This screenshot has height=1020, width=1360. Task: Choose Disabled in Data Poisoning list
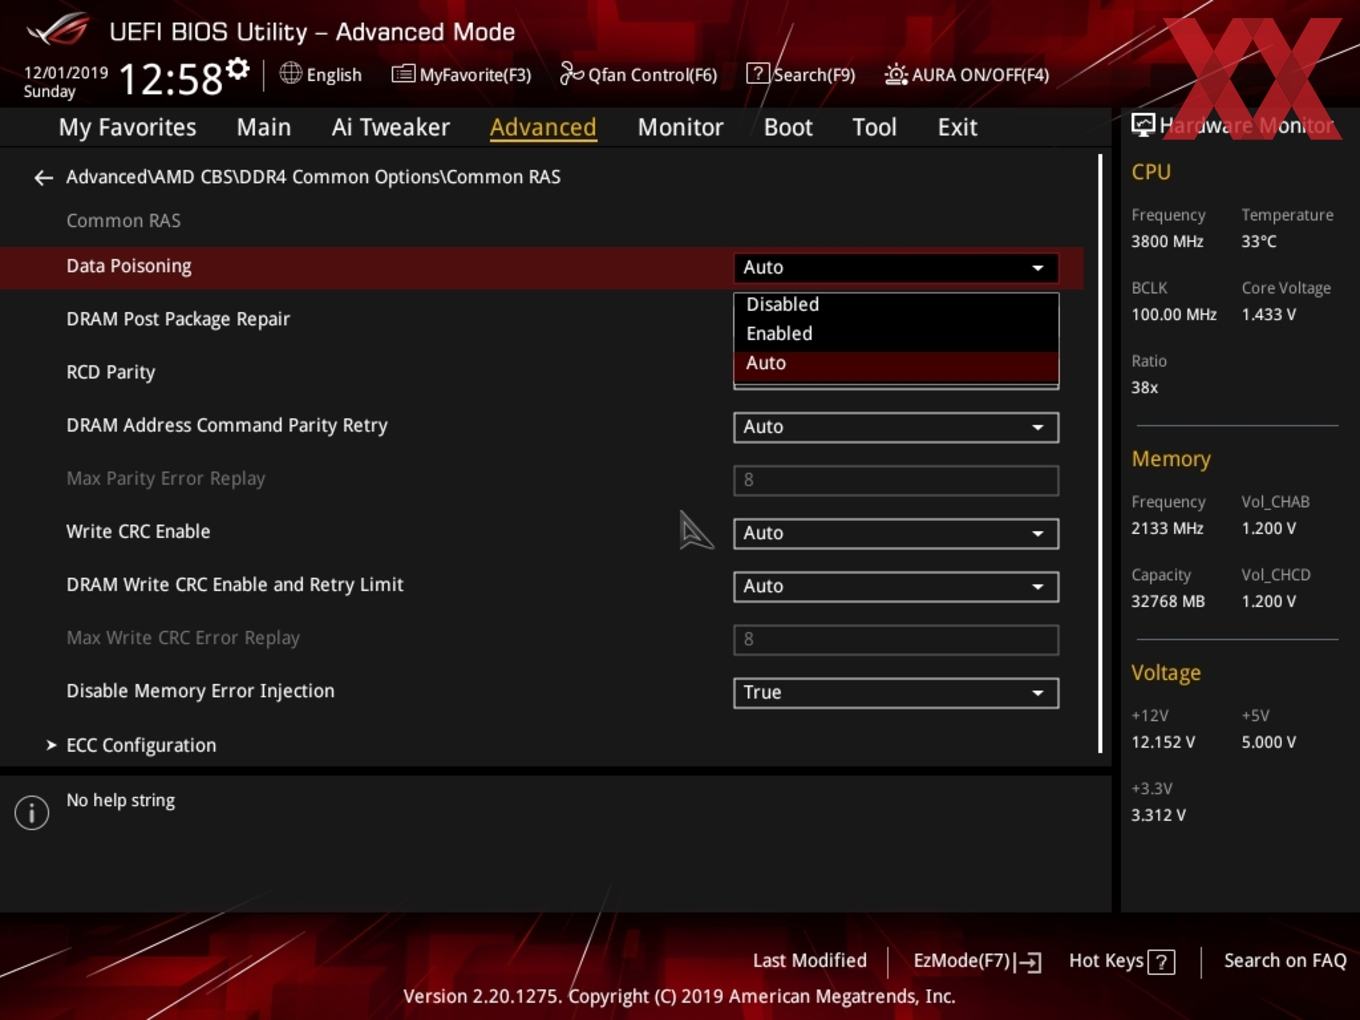896,304
